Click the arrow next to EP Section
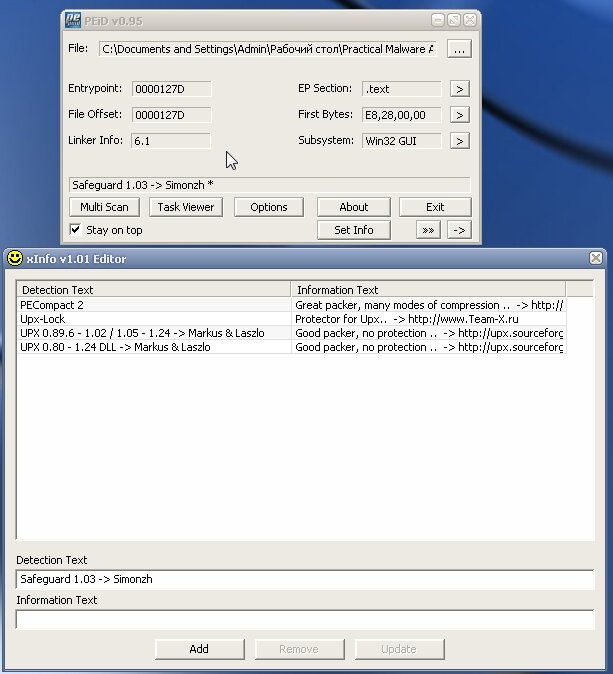Screen dimensions: 613x674 click(x=459, y=89)
